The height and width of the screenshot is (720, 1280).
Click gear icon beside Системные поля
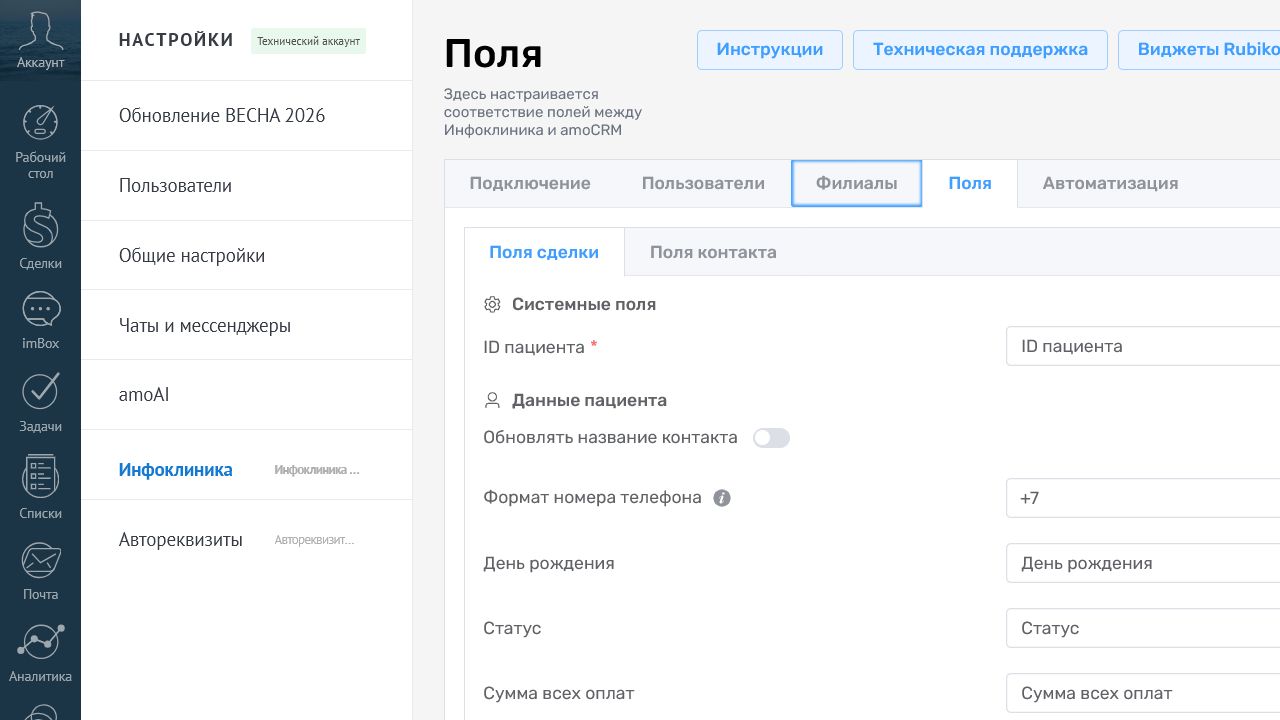(492, 304)
